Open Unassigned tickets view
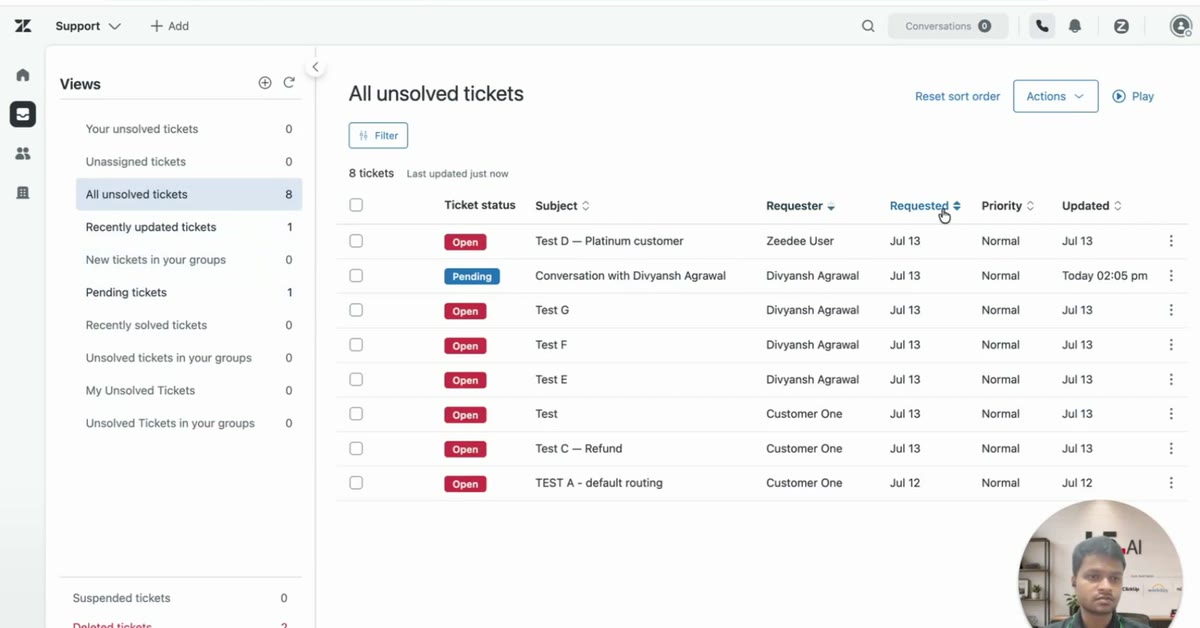Image resolution: width=1200 pixels, height=628 pixels. click(189, 162)
